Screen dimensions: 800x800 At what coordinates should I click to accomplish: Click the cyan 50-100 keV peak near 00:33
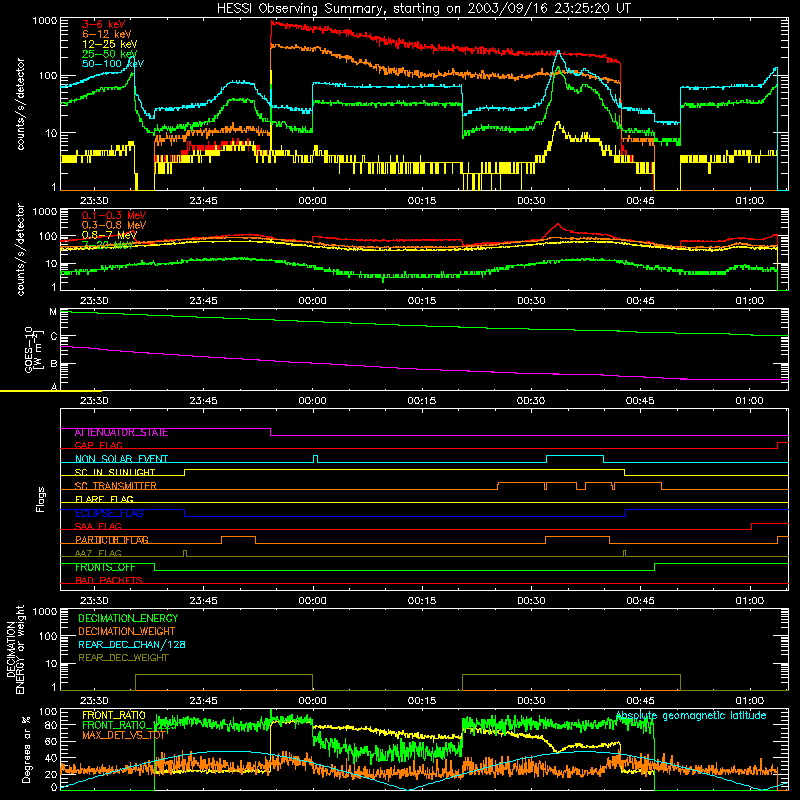point(559,52)
